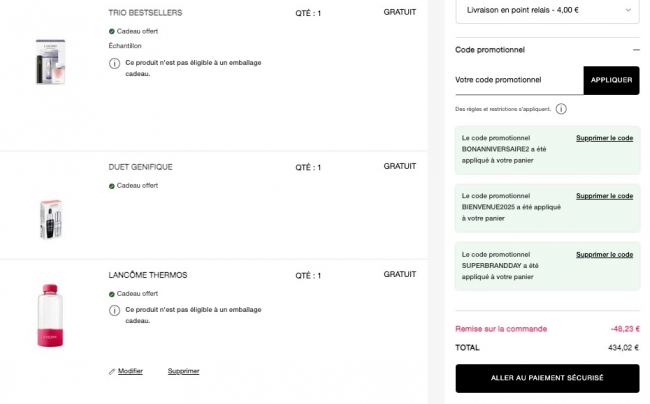Click green check icon under Lancôme Thermos
Viewport: 650px width, 404px height.
pos(112,293)
